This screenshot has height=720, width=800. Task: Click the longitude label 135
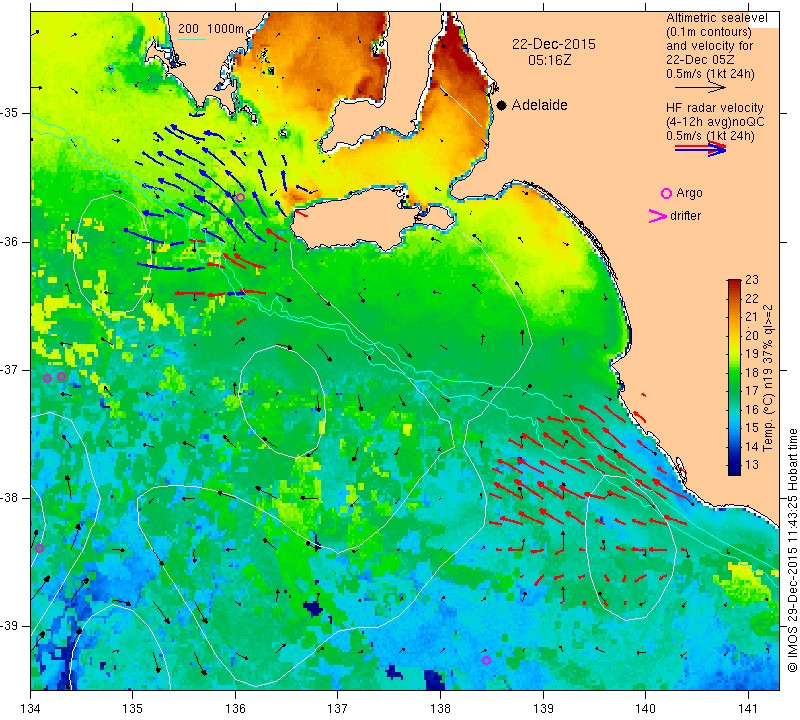coord(133,708)
